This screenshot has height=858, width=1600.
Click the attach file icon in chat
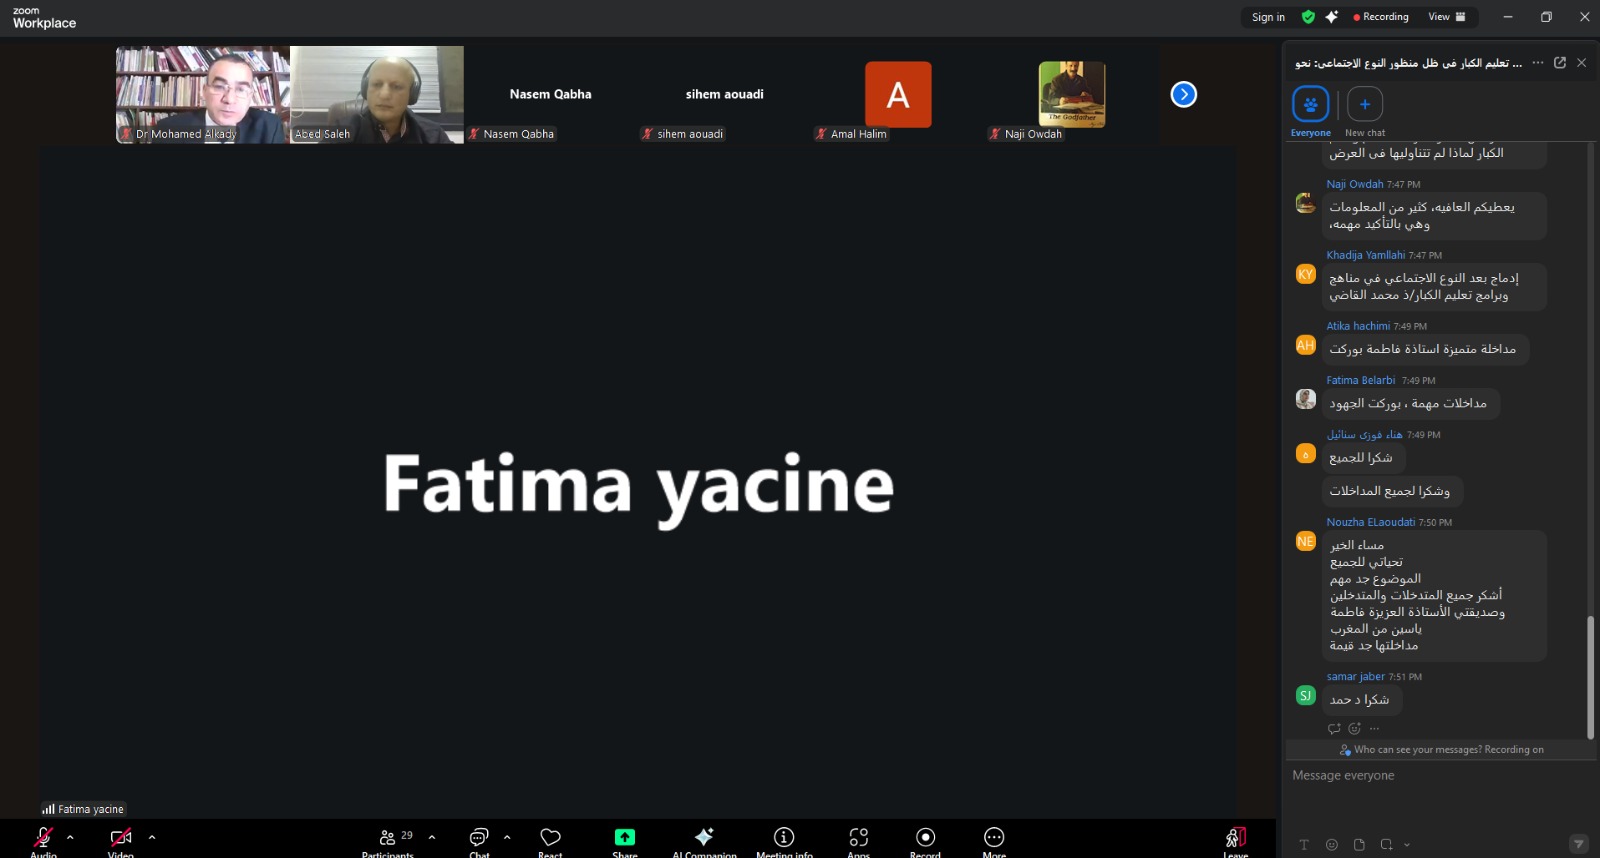pyautogui.click(x=1359, y=845)
